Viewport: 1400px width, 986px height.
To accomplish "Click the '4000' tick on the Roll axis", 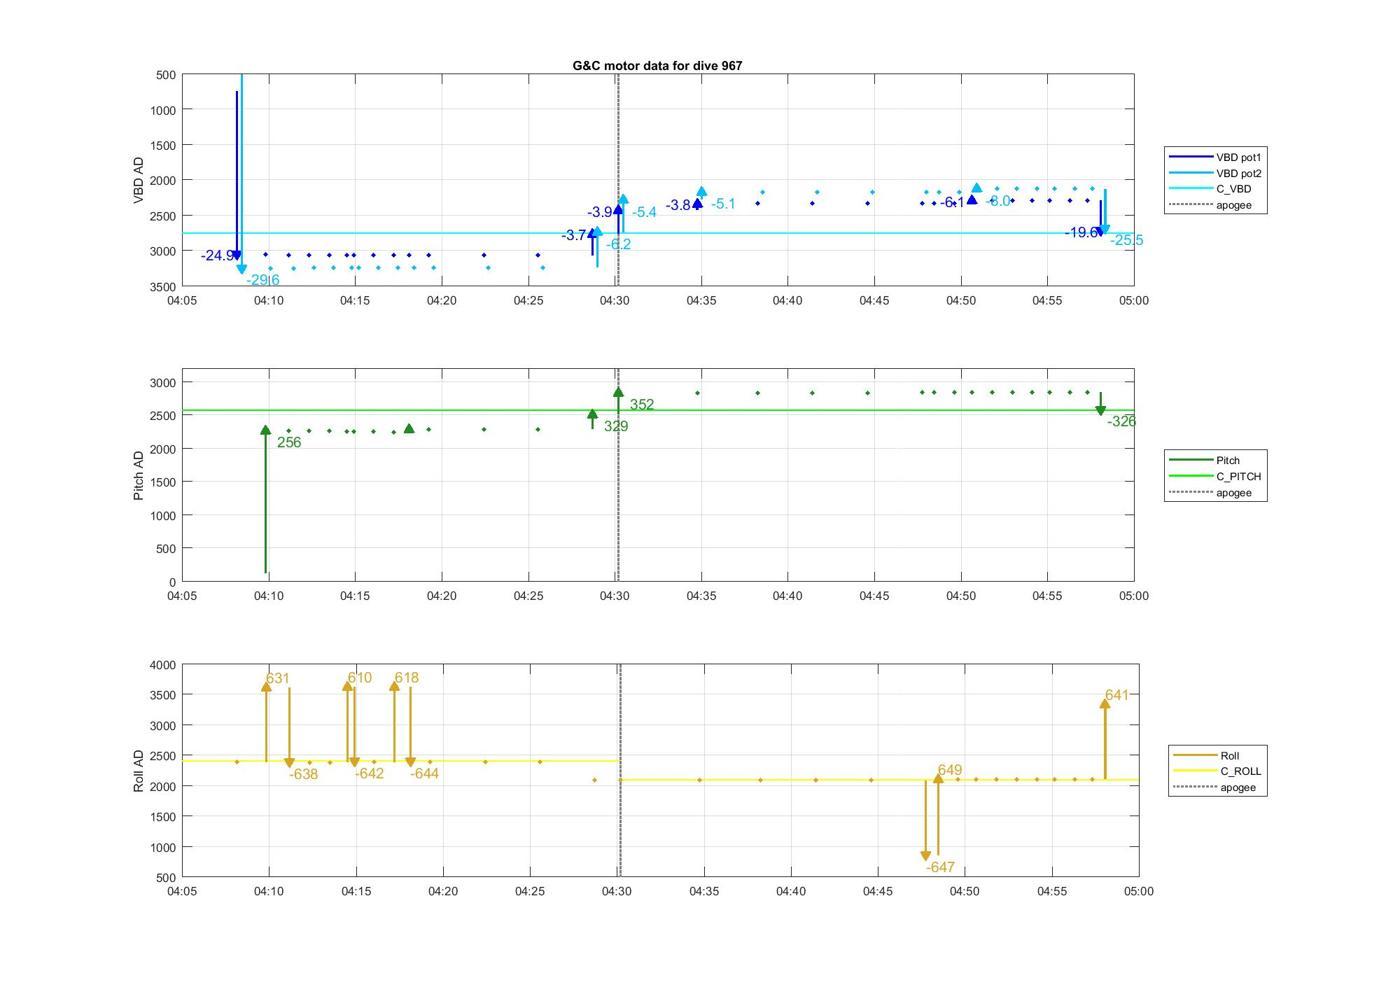I will tap(163, 665).
